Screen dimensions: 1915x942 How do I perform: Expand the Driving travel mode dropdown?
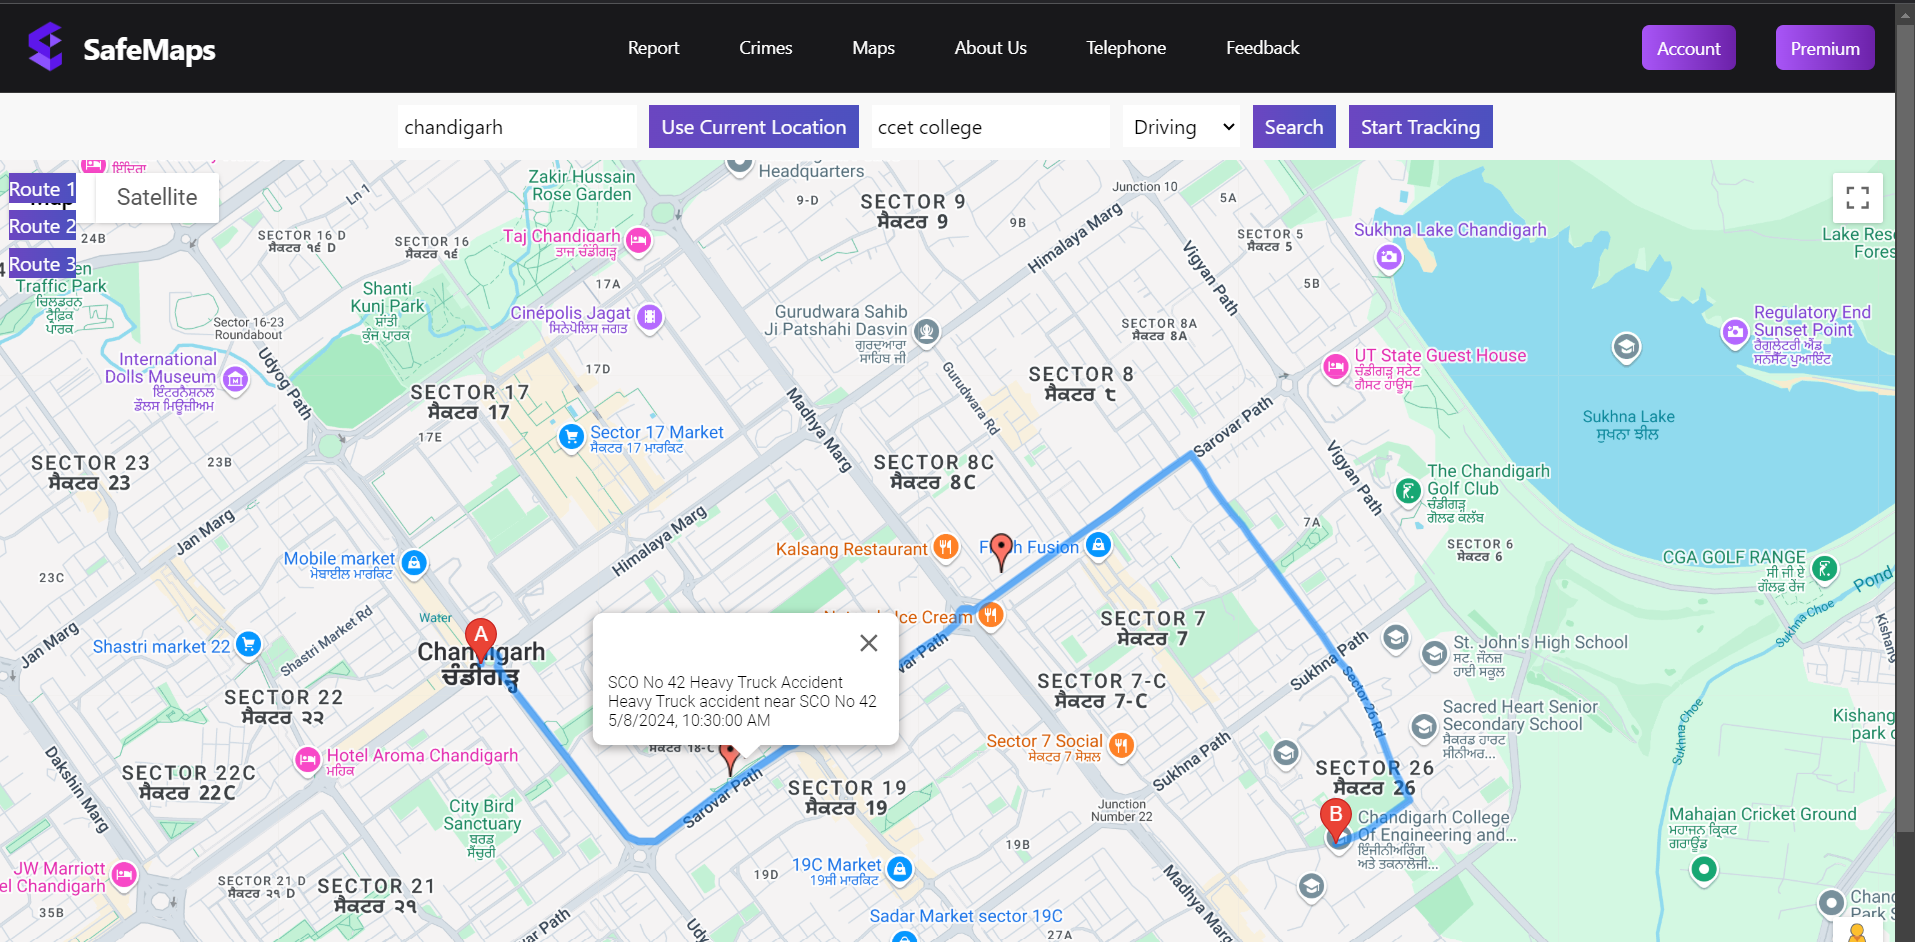[x=1181, y=127]
